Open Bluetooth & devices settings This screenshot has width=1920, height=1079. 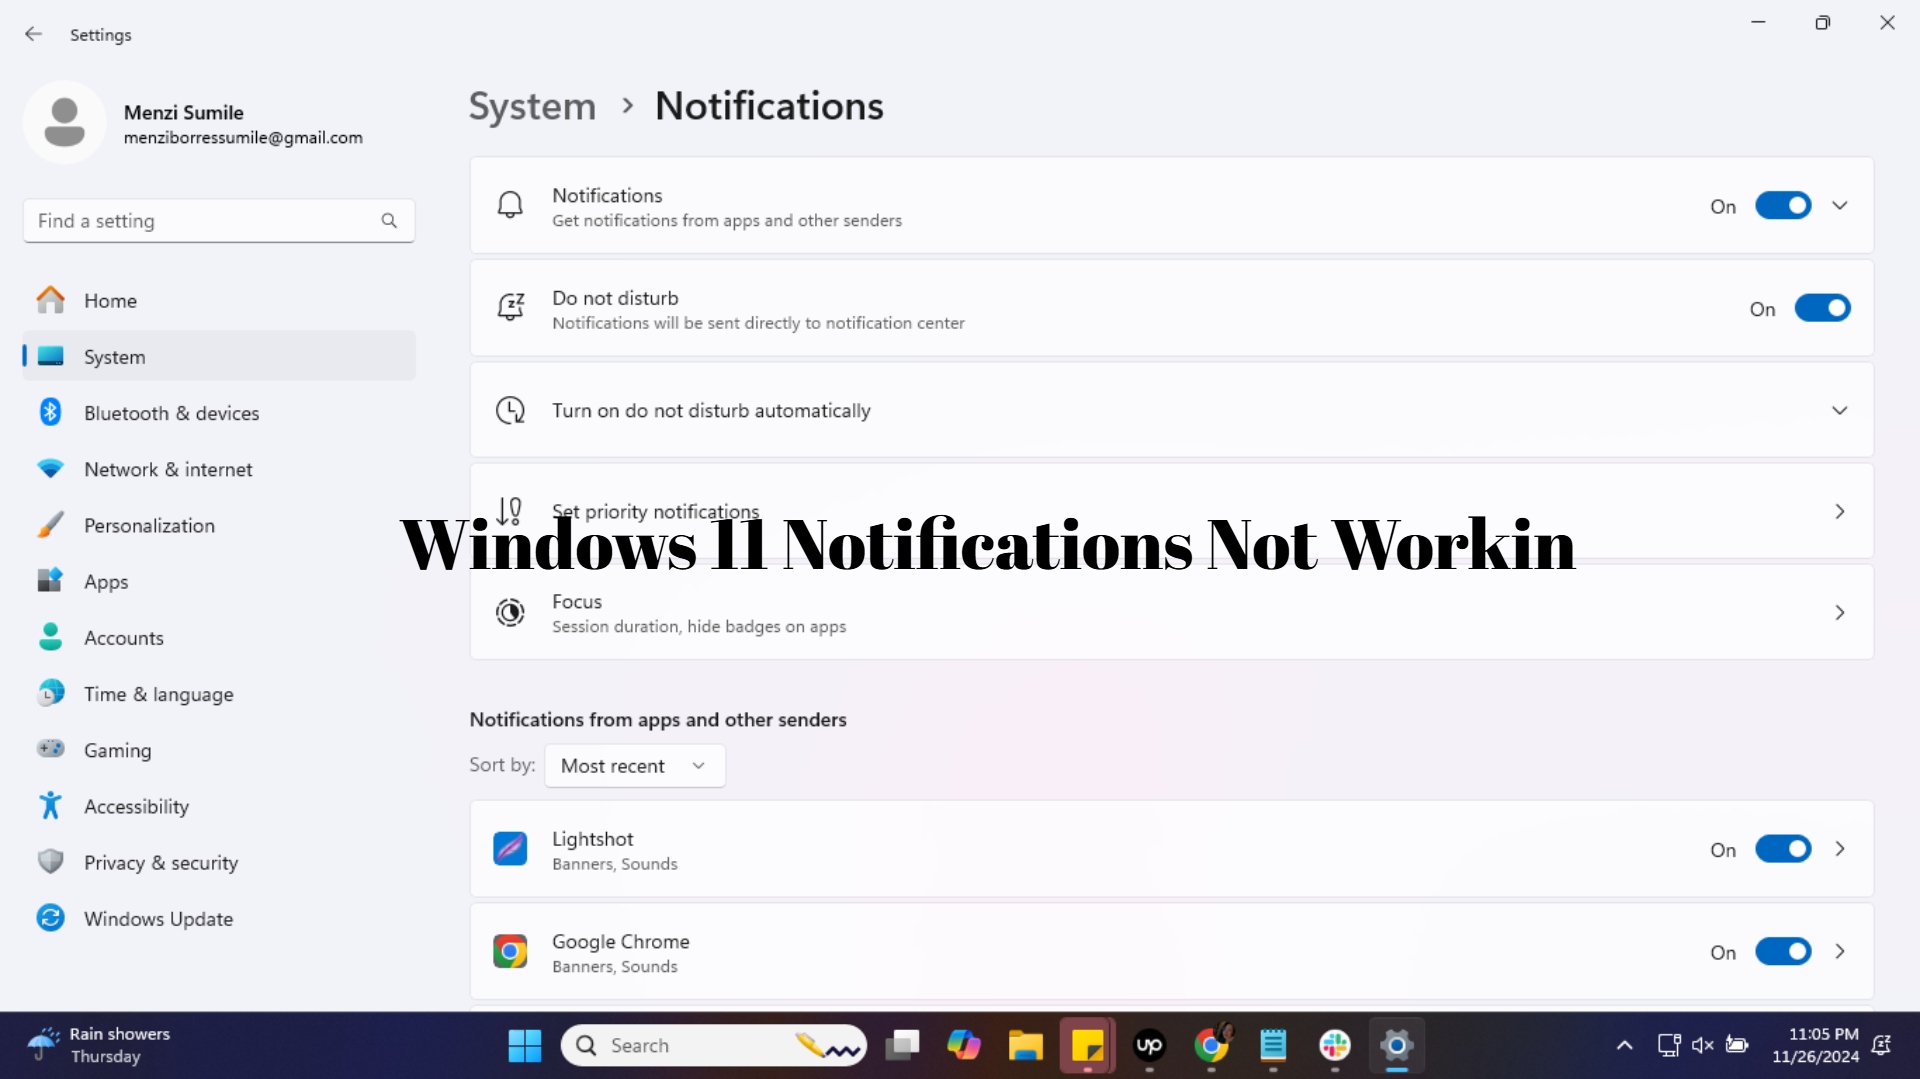click(x=171, y=412)
